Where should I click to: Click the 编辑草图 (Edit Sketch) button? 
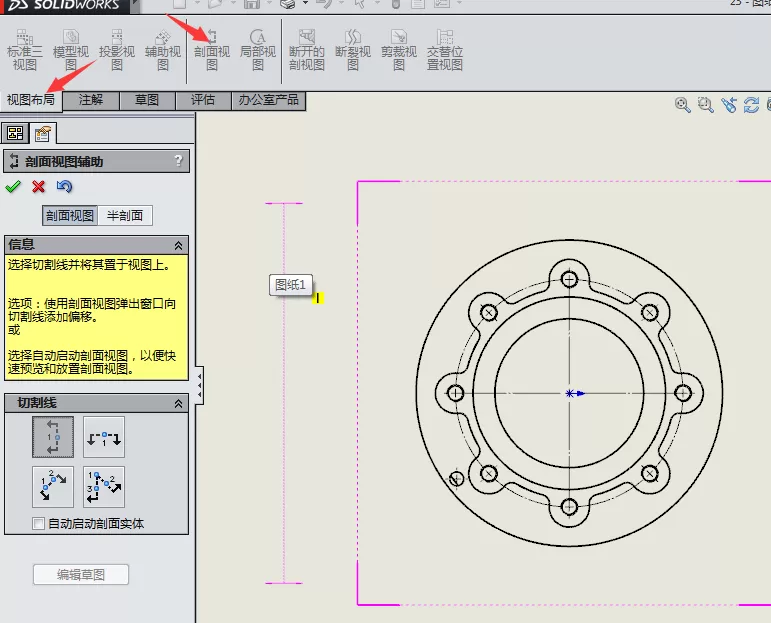click(x=81, y=574)
